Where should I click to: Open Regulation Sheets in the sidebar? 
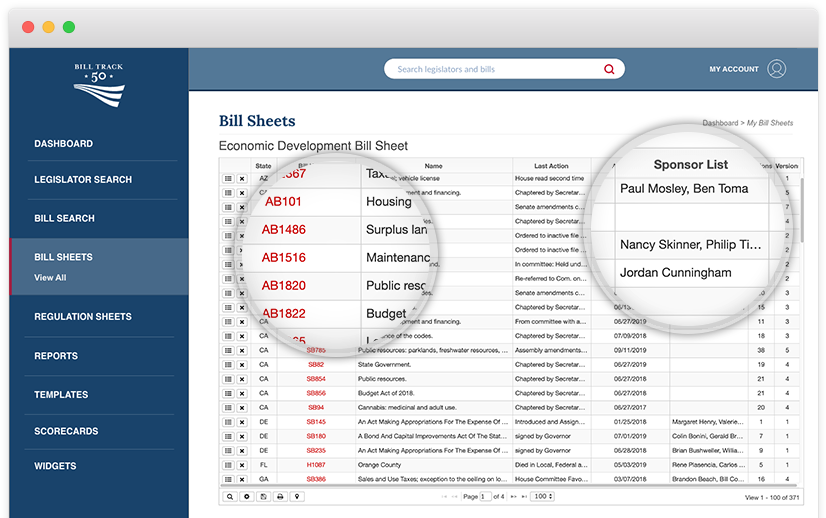pos(83,317)
